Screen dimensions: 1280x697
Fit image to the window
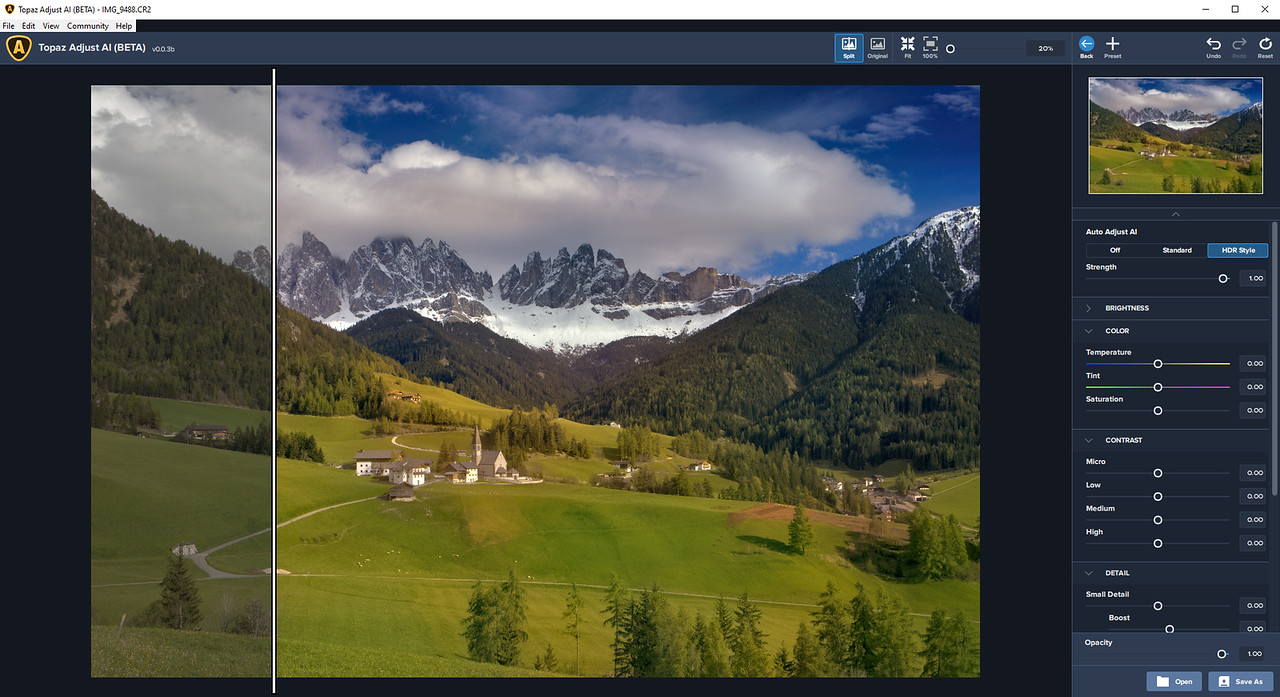click(907, 48)
